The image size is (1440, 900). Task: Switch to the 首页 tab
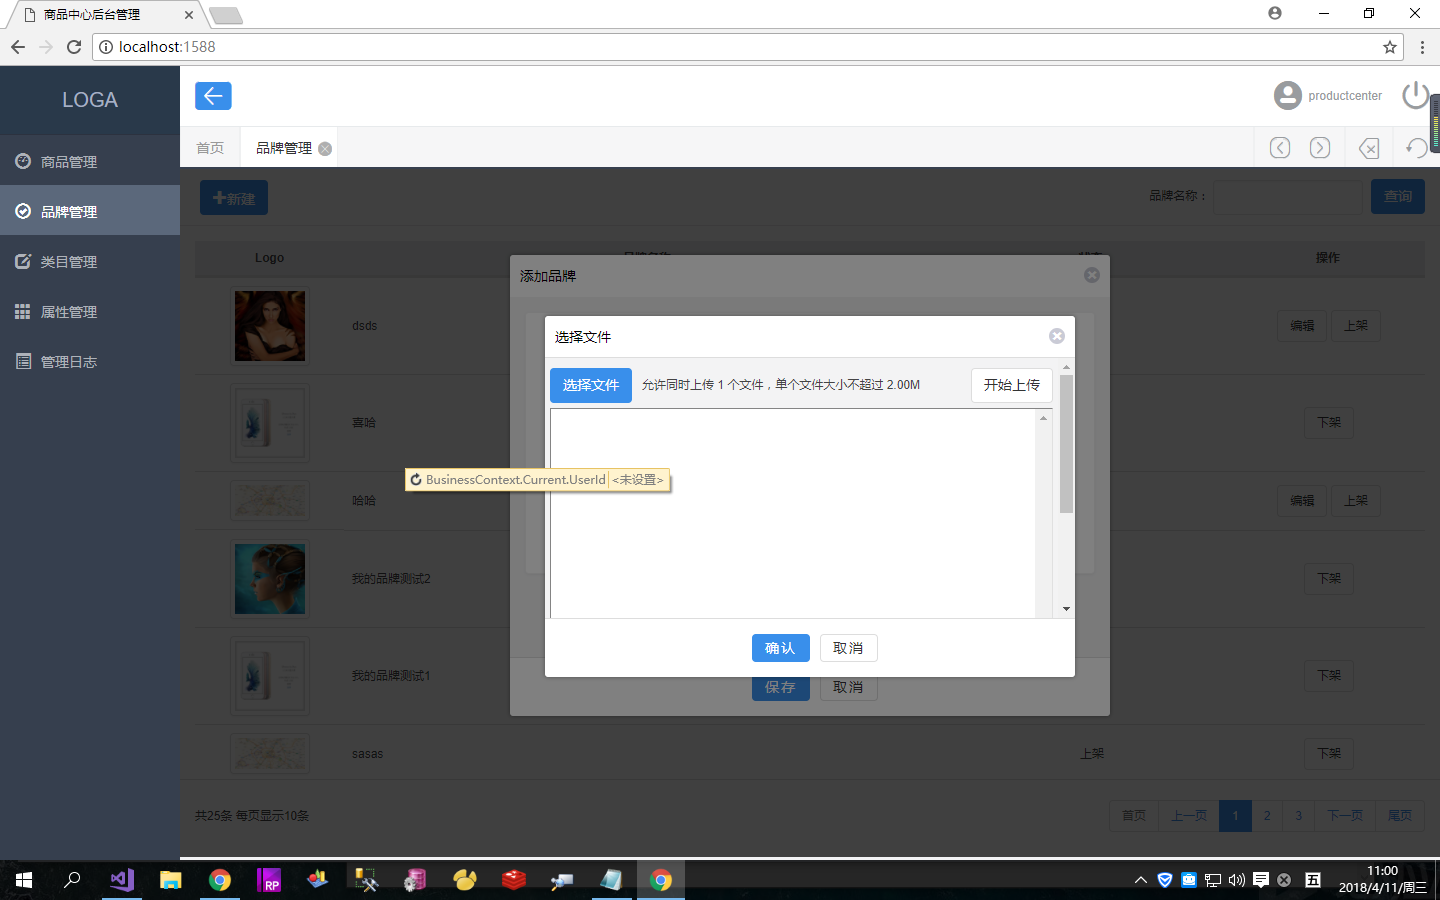pyautogui.click(x=210, y=148)
